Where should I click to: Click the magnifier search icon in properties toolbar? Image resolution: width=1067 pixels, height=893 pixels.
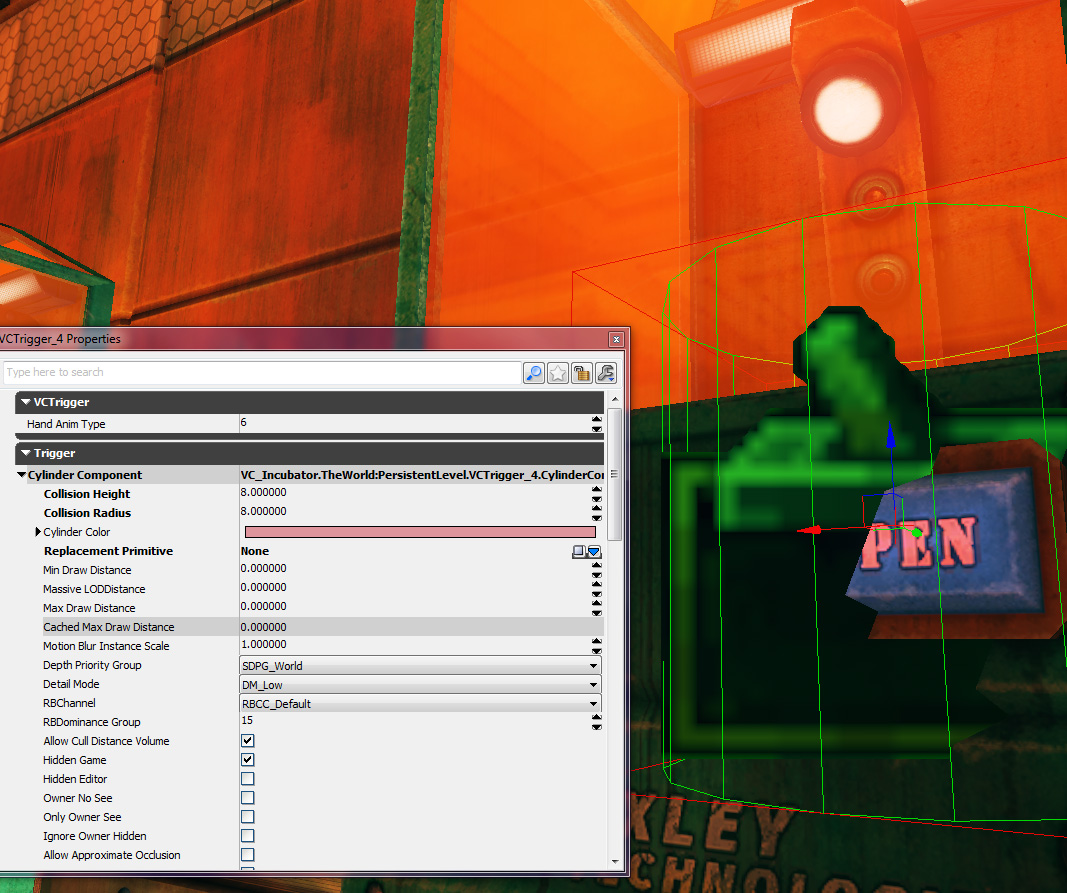(534, 373)
